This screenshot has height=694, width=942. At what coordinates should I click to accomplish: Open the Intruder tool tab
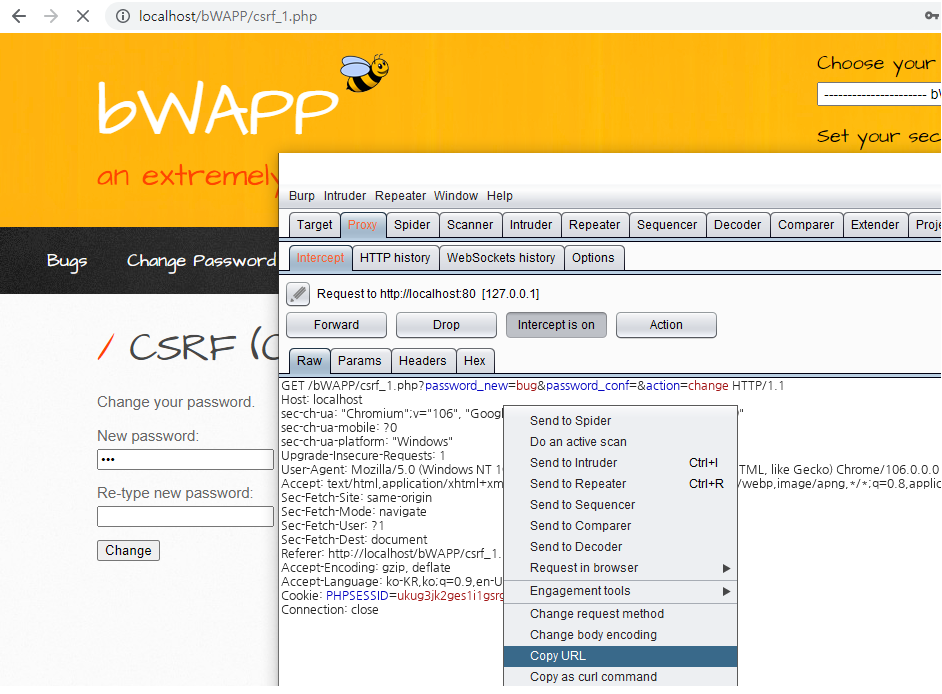tap(531, 225)
